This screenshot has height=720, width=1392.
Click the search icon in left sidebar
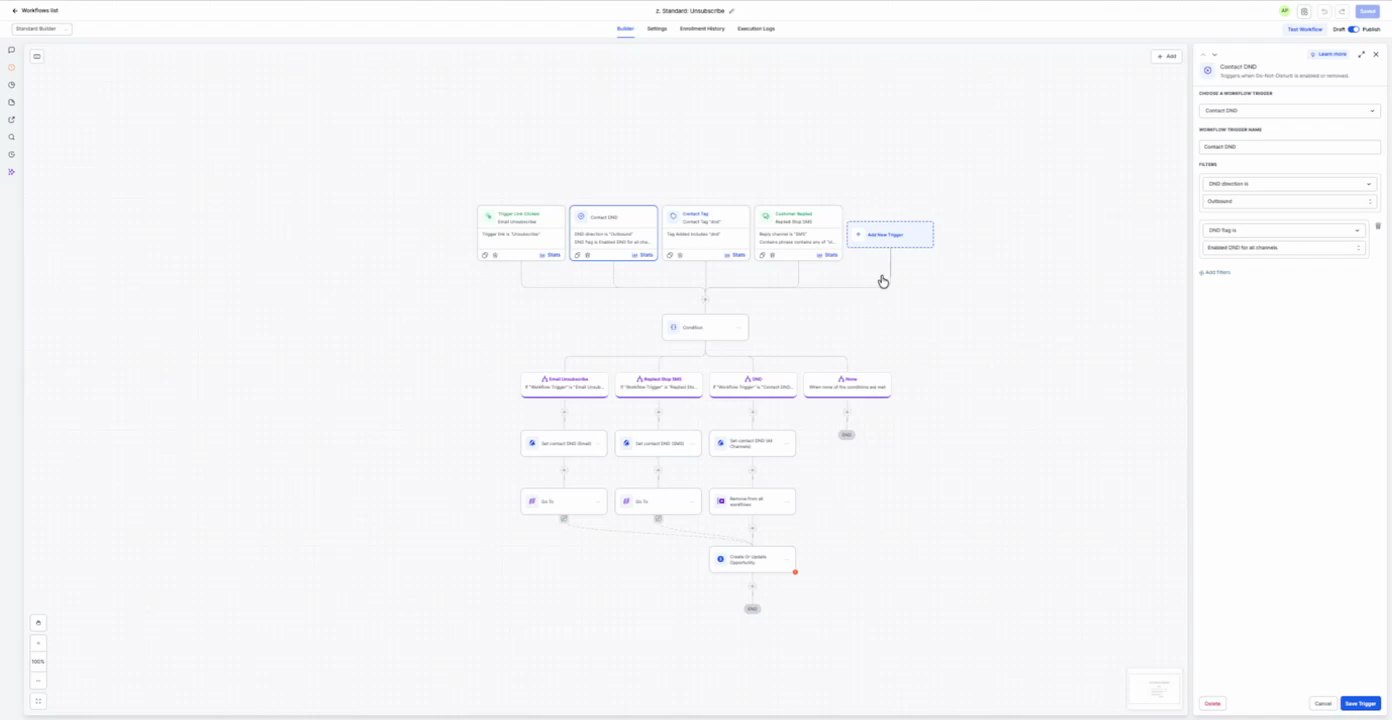(x=12, y=137)
